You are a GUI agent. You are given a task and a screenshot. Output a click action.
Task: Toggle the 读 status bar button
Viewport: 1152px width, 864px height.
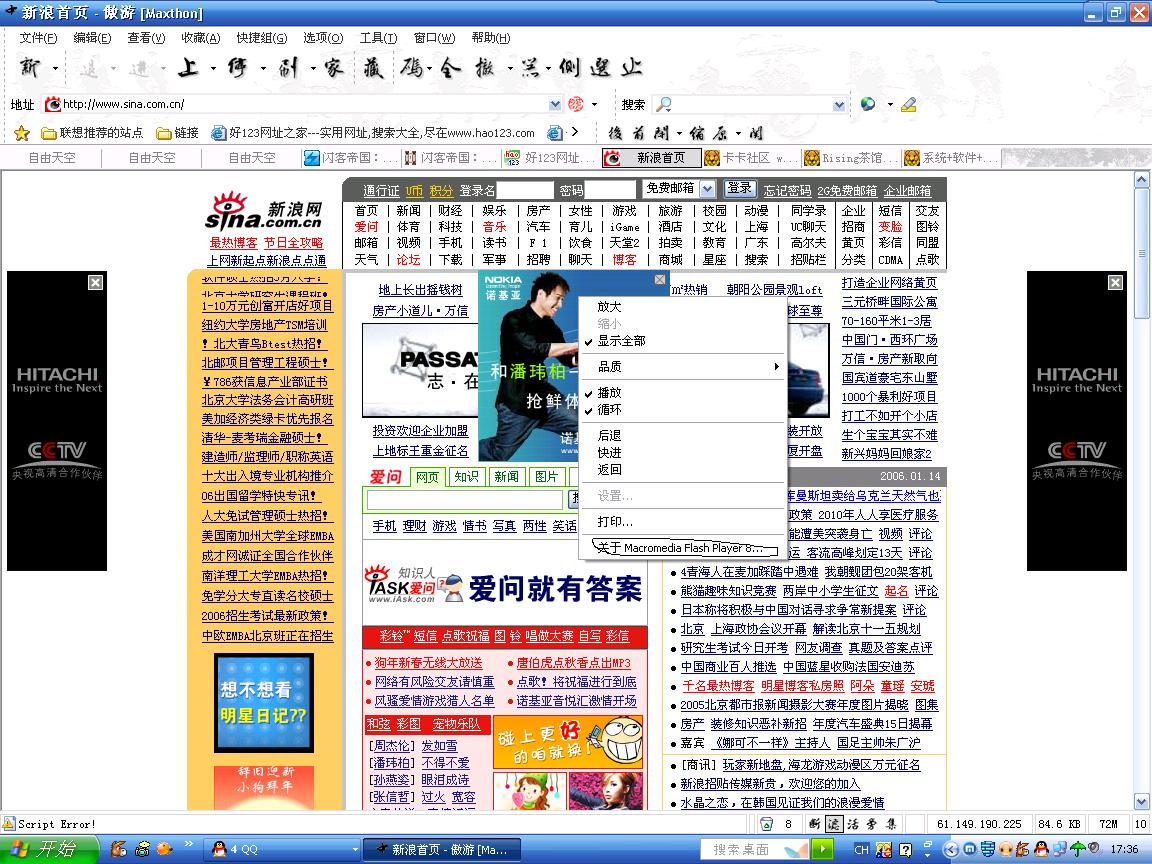(x=834, y=824)
